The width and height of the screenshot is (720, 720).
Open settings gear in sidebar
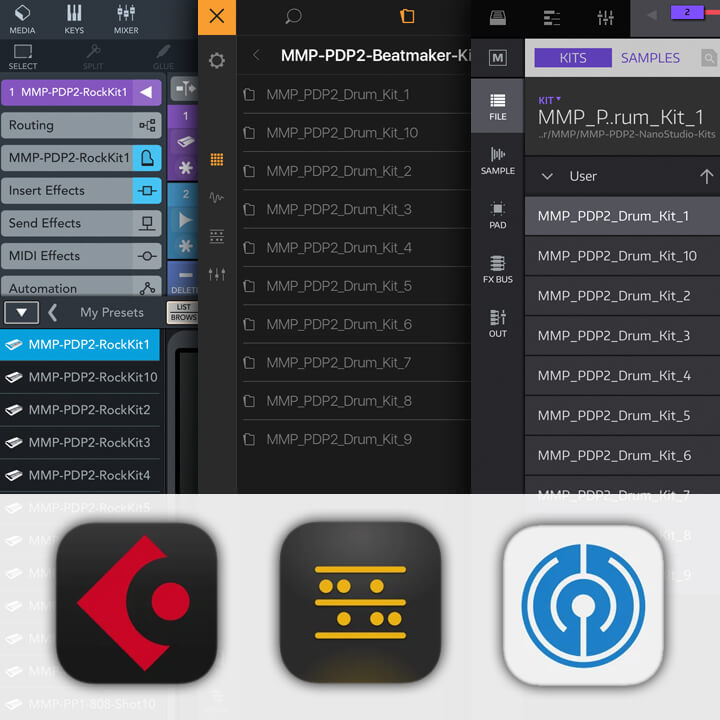point(217,61)
